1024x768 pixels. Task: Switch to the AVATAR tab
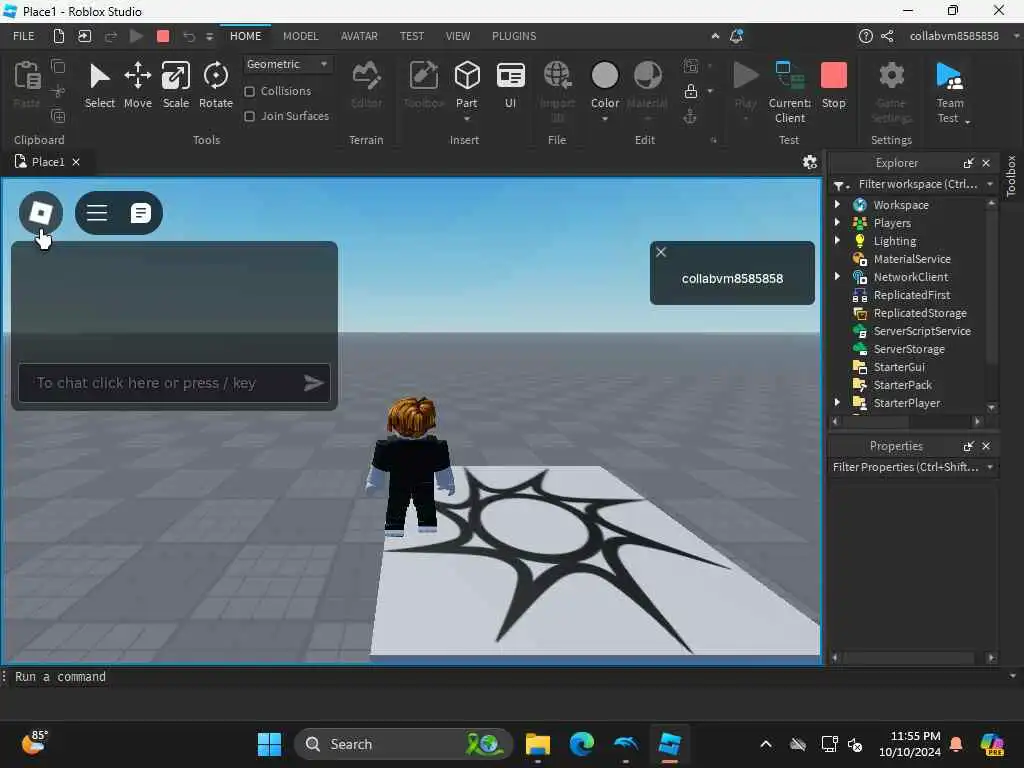pos(359,37)
